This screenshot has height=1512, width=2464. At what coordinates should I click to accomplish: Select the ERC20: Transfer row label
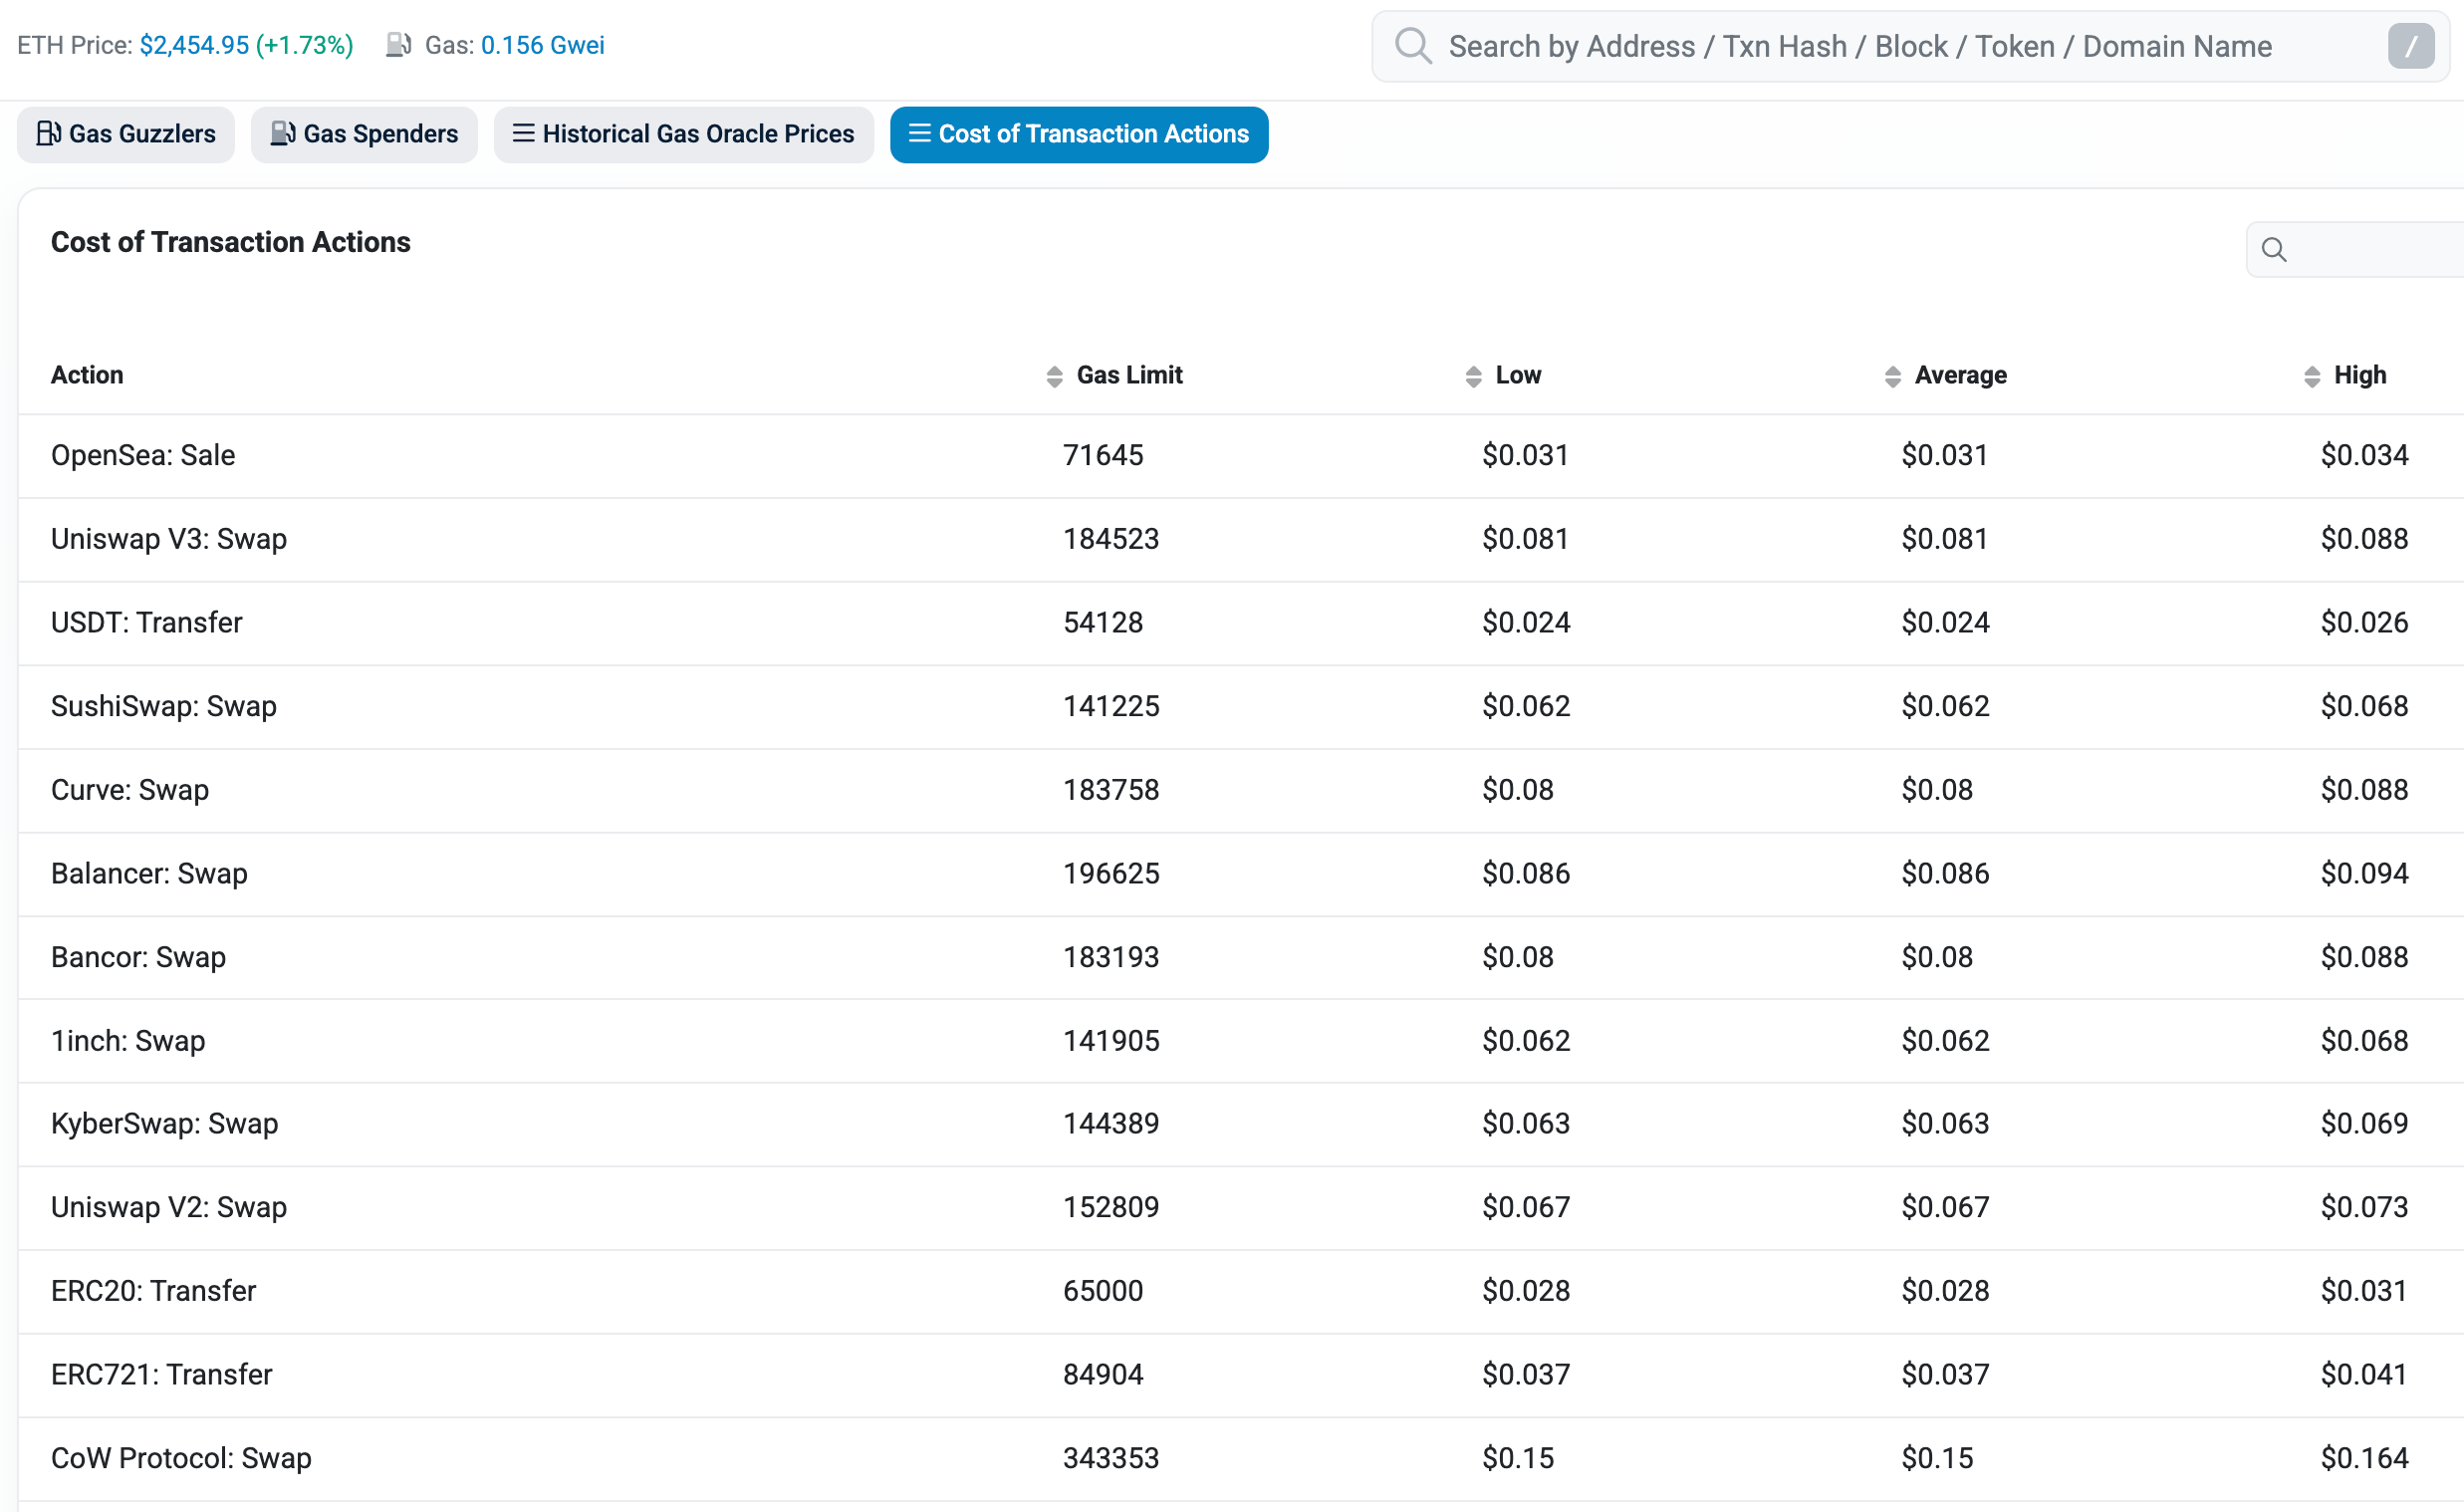tap(154, 1291)
